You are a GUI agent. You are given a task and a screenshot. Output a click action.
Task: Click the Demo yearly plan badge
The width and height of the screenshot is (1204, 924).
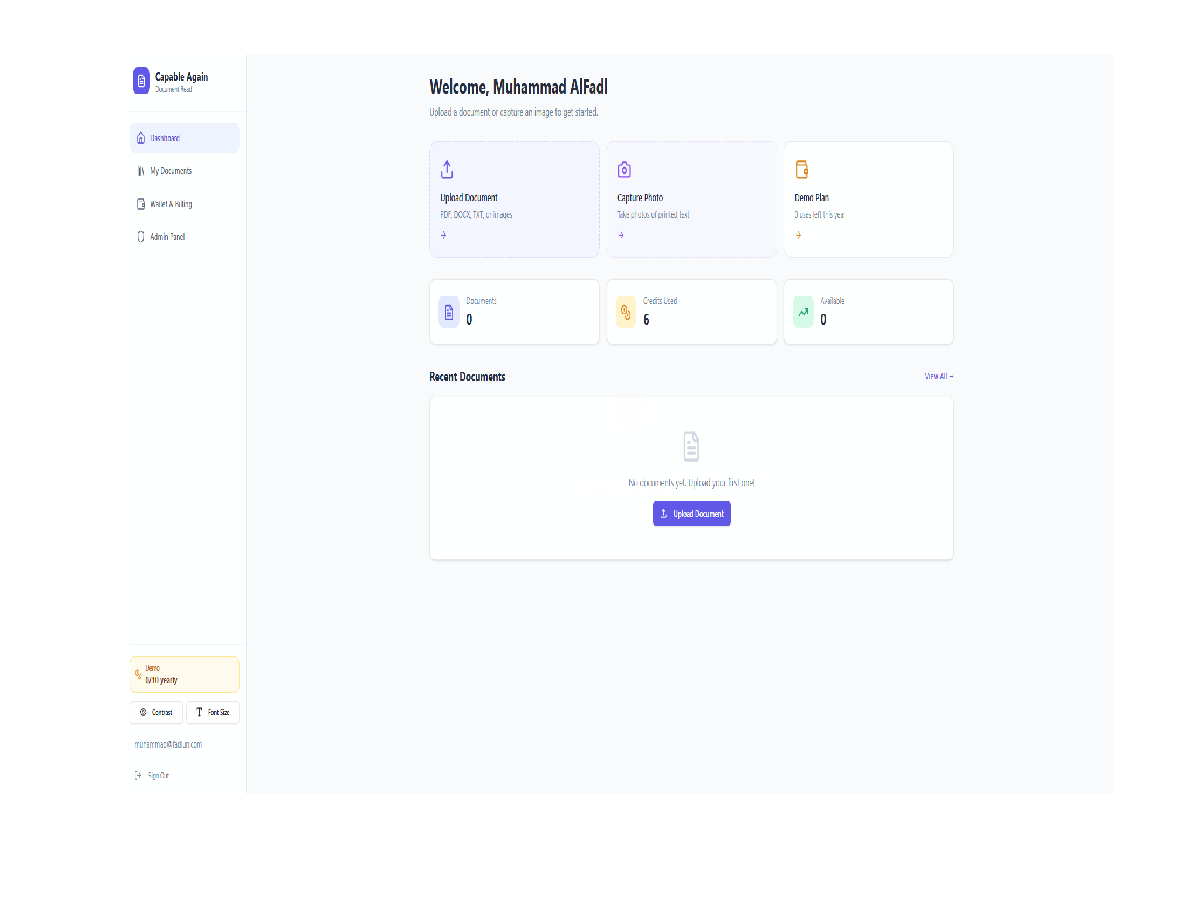[x=184, y=674]
